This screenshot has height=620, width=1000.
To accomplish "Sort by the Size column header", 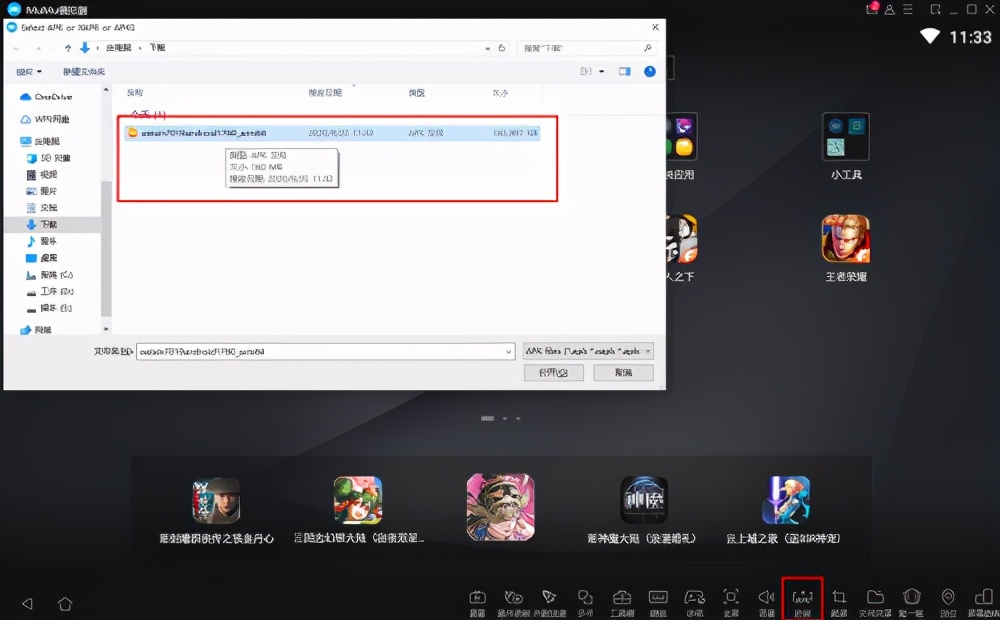I will pos(500,93).
